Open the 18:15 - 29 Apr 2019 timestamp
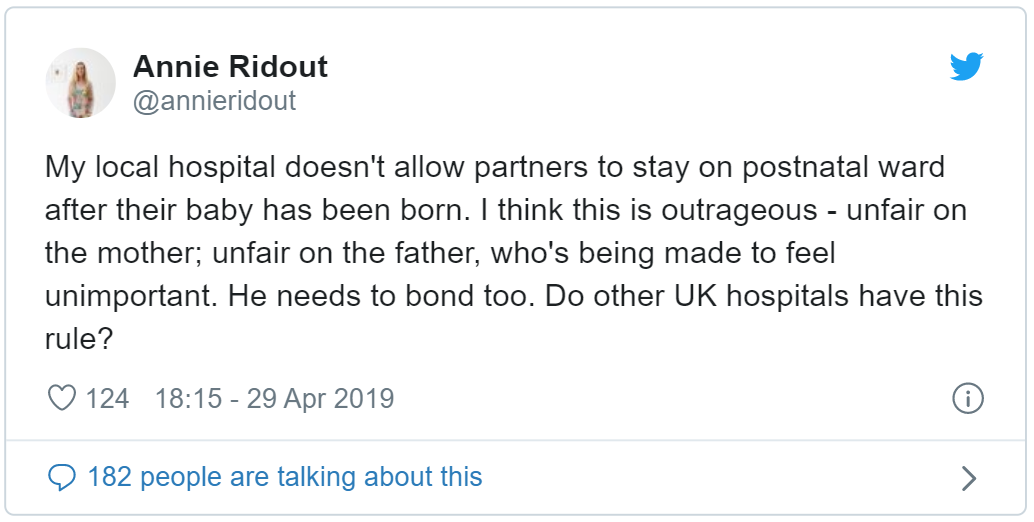Screen dimensions: 1034x522 pyautogui.click(x=274, y=398)
